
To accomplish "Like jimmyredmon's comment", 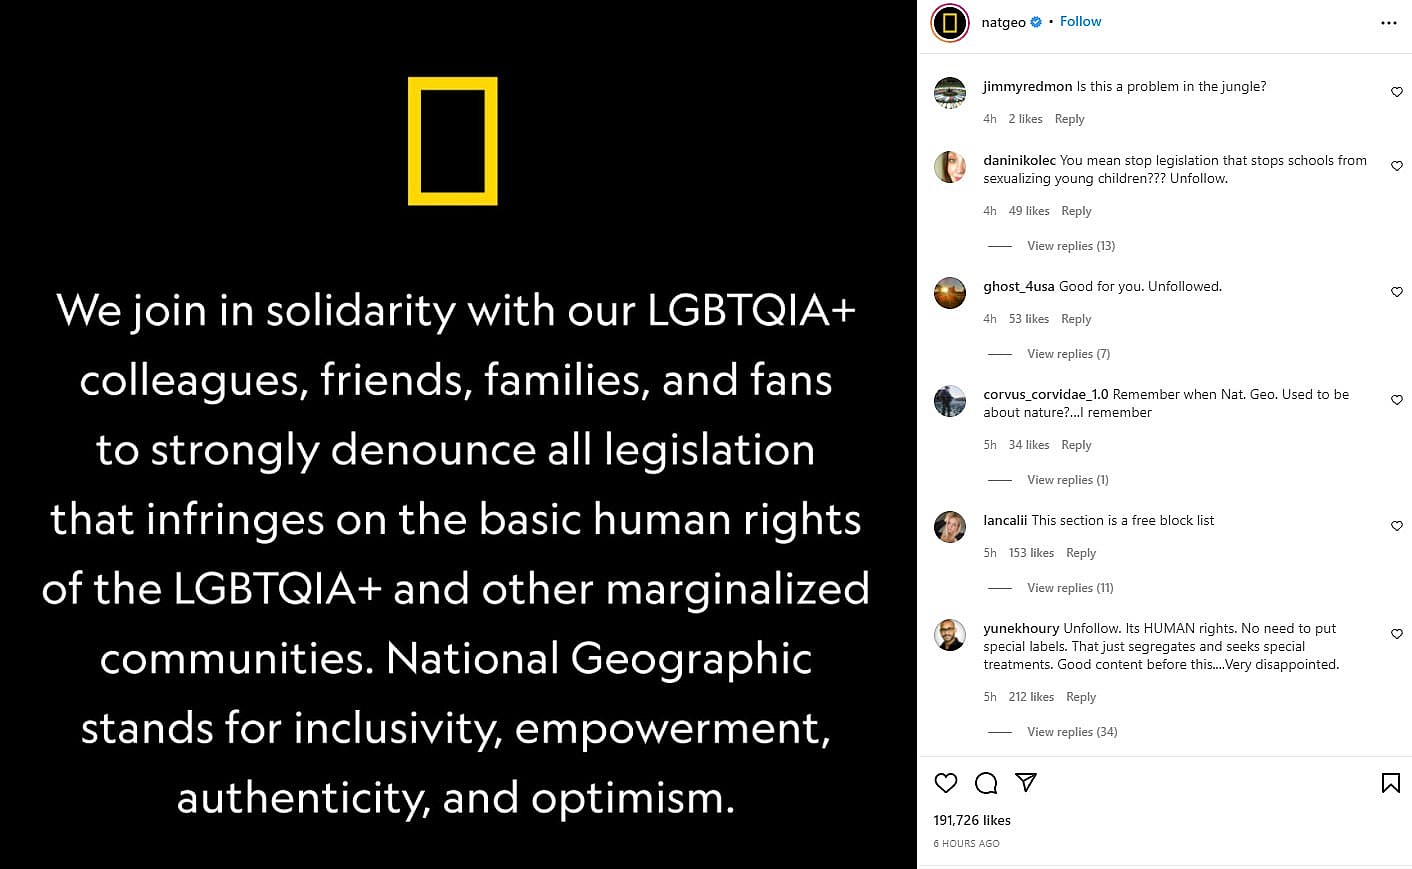I will 1397,92.
